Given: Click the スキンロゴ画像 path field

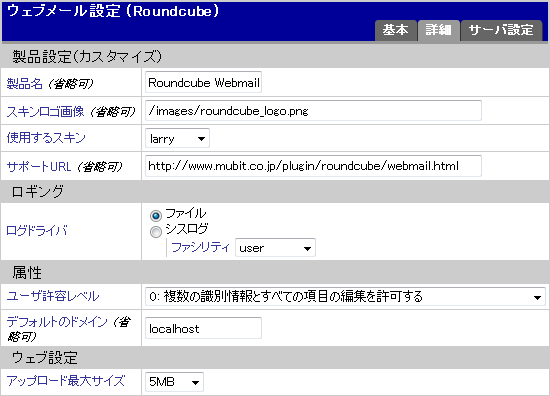Looking at the screenshot, I should coord(313,111).
